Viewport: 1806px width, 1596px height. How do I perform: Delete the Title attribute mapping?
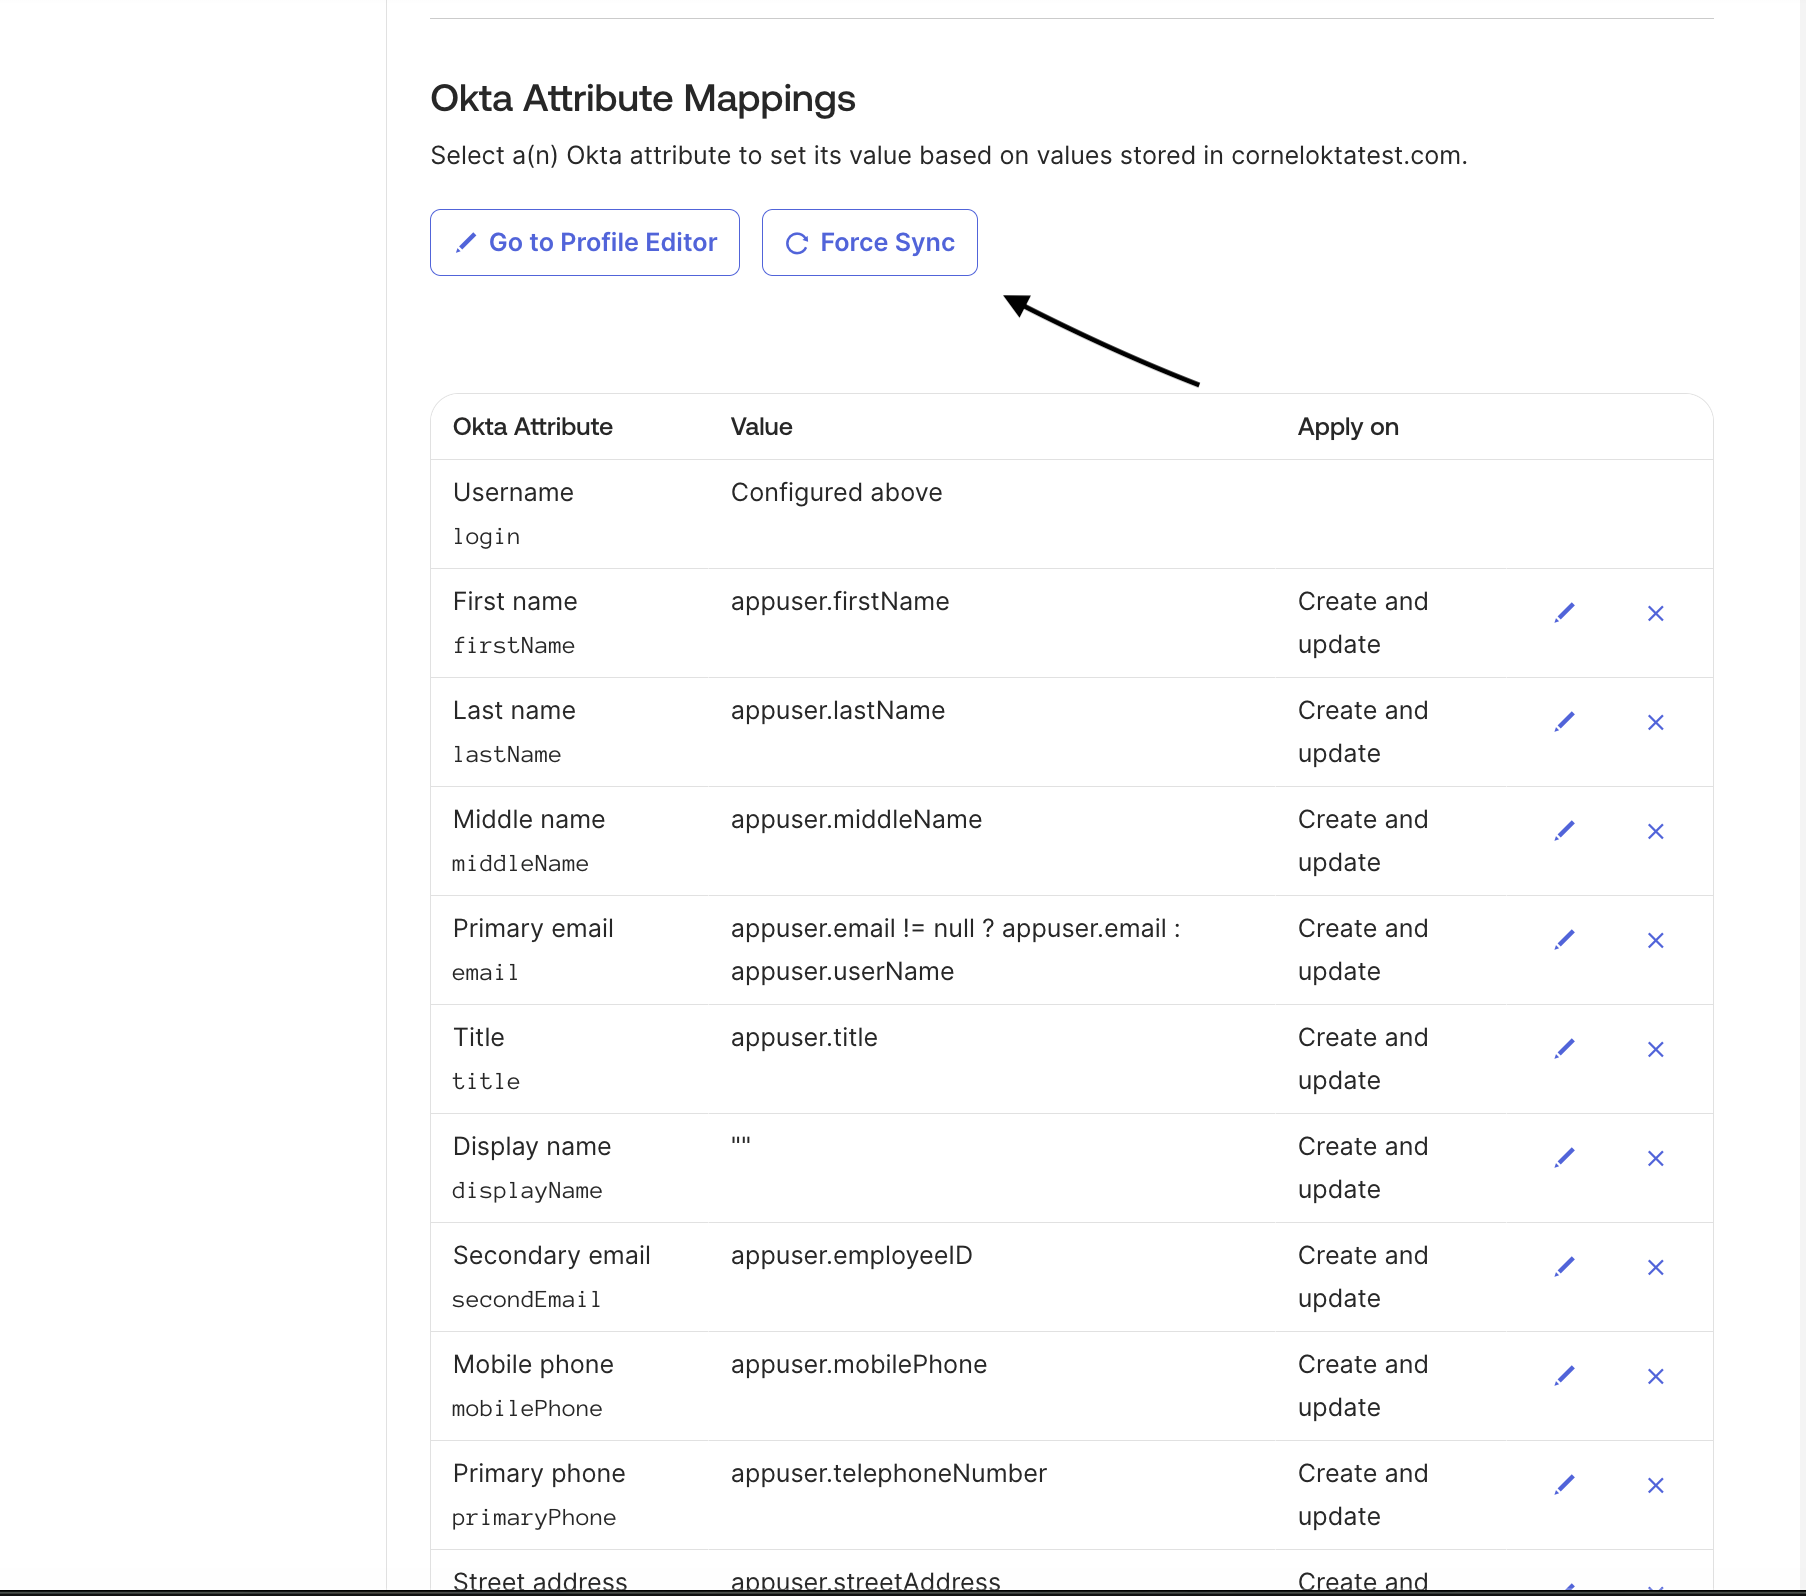pos(1656,1049)
